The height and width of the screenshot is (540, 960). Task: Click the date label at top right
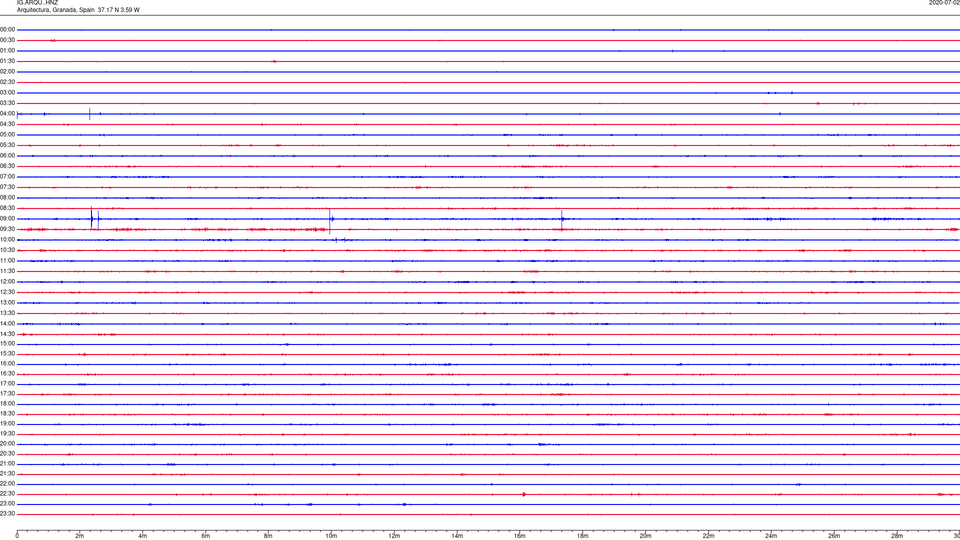coord(944,2)
